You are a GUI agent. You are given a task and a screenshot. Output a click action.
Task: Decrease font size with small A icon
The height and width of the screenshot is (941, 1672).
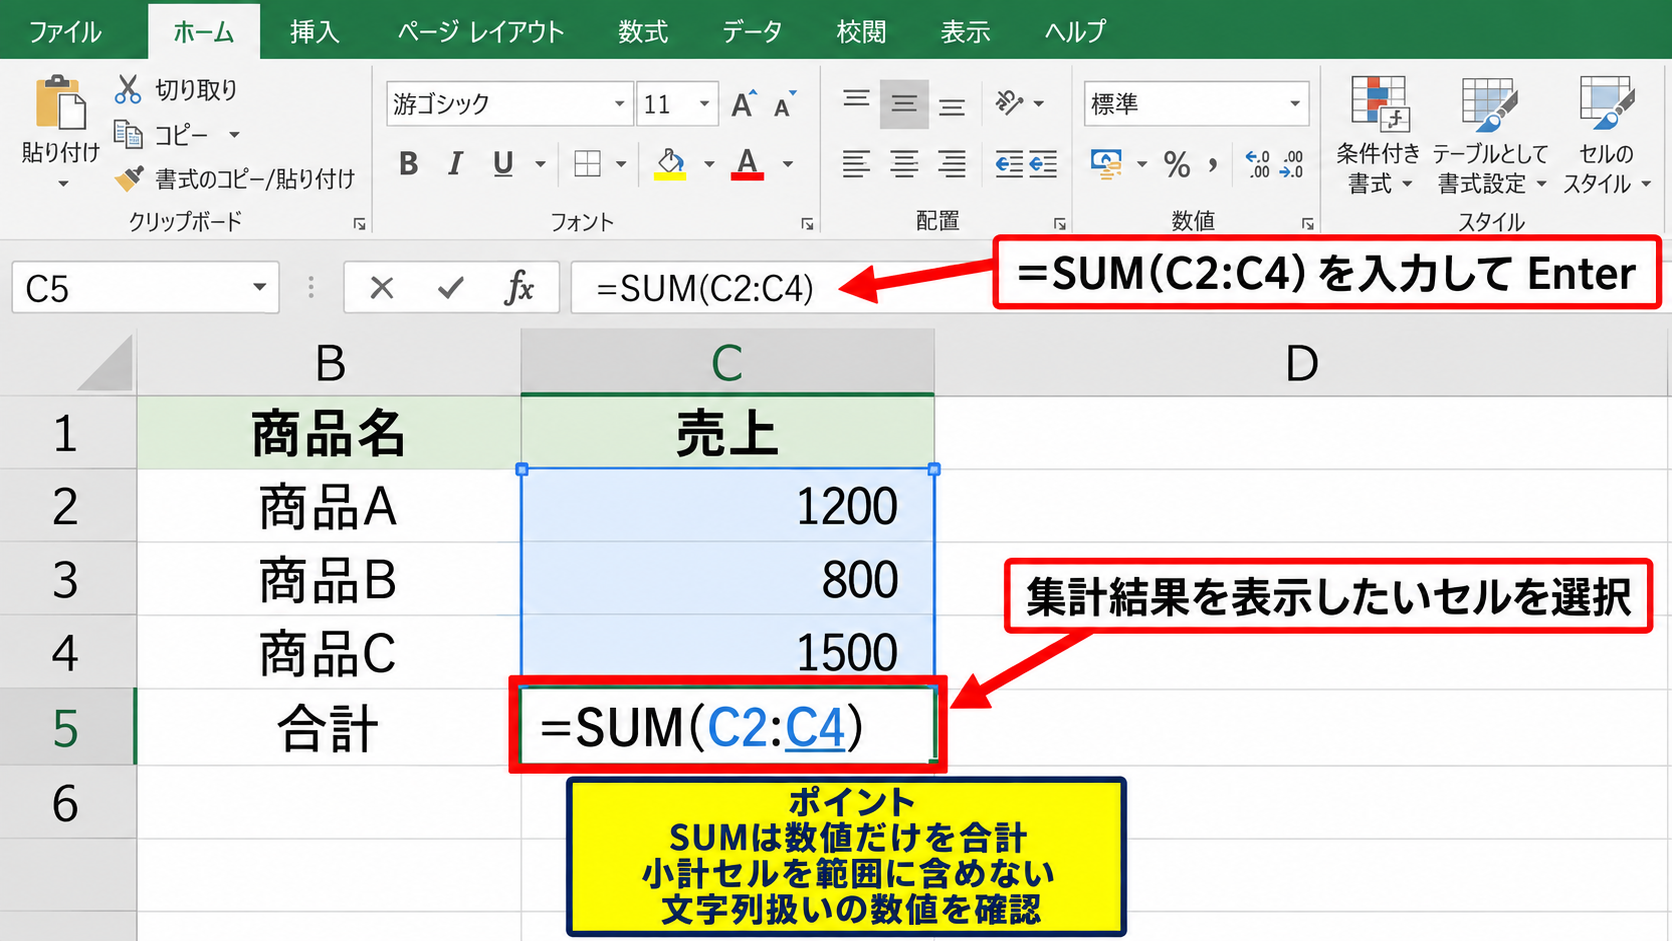pyautogui.click(x=785, y=104)
